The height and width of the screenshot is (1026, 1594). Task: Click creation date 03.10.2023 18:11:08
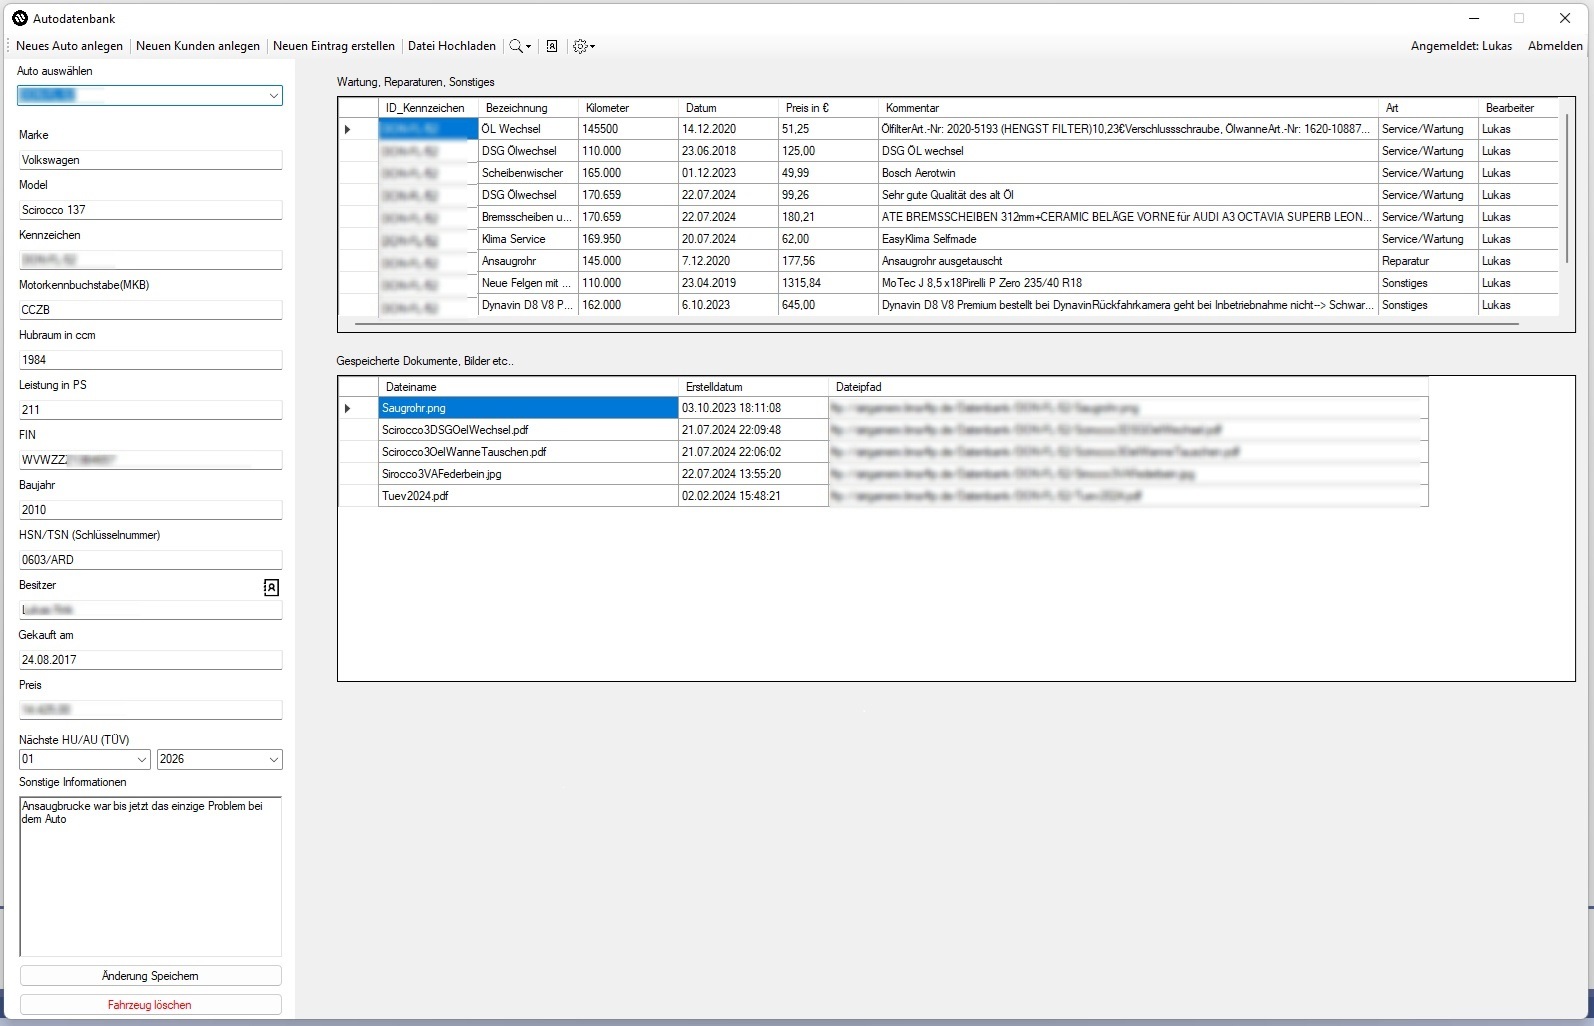(x=753, y=408)
